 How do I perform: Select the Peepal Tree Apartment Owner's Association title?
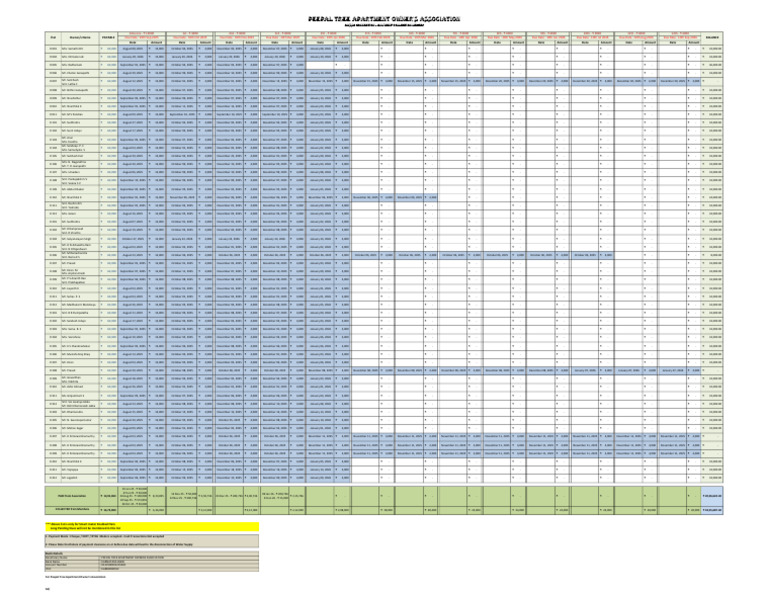click(384, 19)
